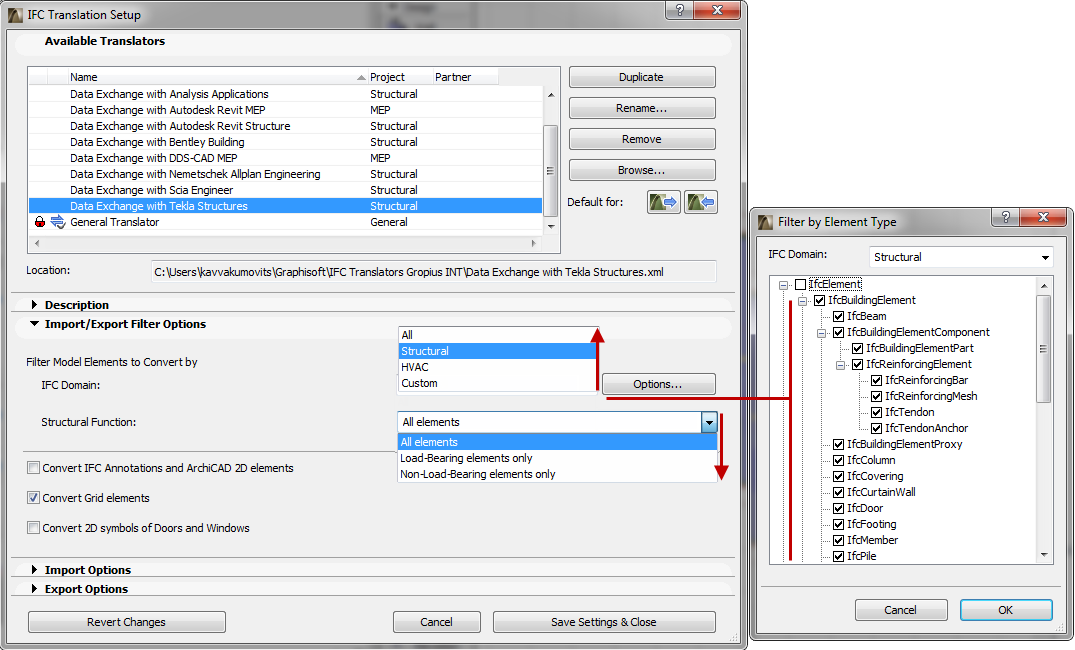The height and width of the screenshot is (650, 1075).
Task: Click the translator list horizontal scrollbar right arrow
Action: (x=533, y=243)
